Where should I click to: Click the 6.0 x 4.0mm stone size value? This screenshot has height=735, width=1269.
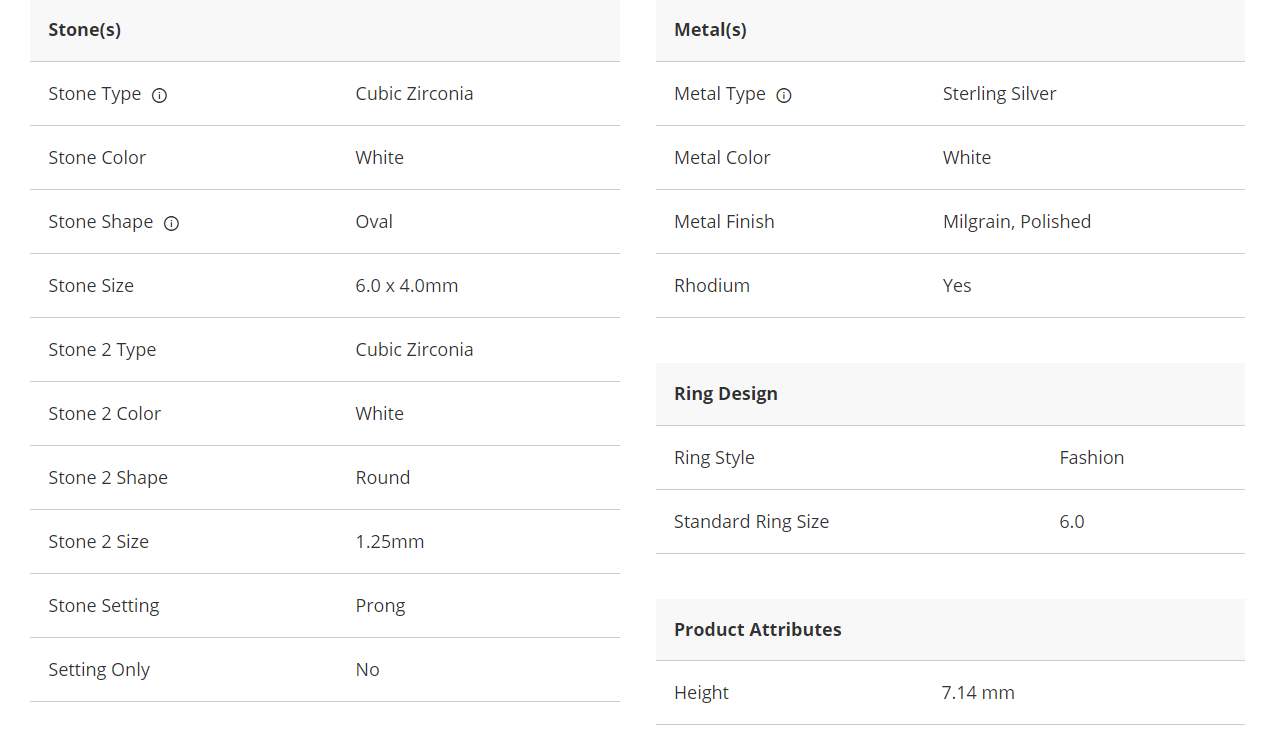[x=407, y=286]
